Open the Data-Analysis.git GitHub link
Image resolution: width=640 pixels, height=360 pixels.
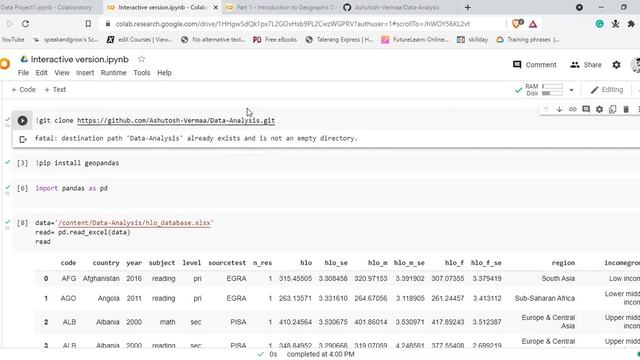(x=176, y=120)
